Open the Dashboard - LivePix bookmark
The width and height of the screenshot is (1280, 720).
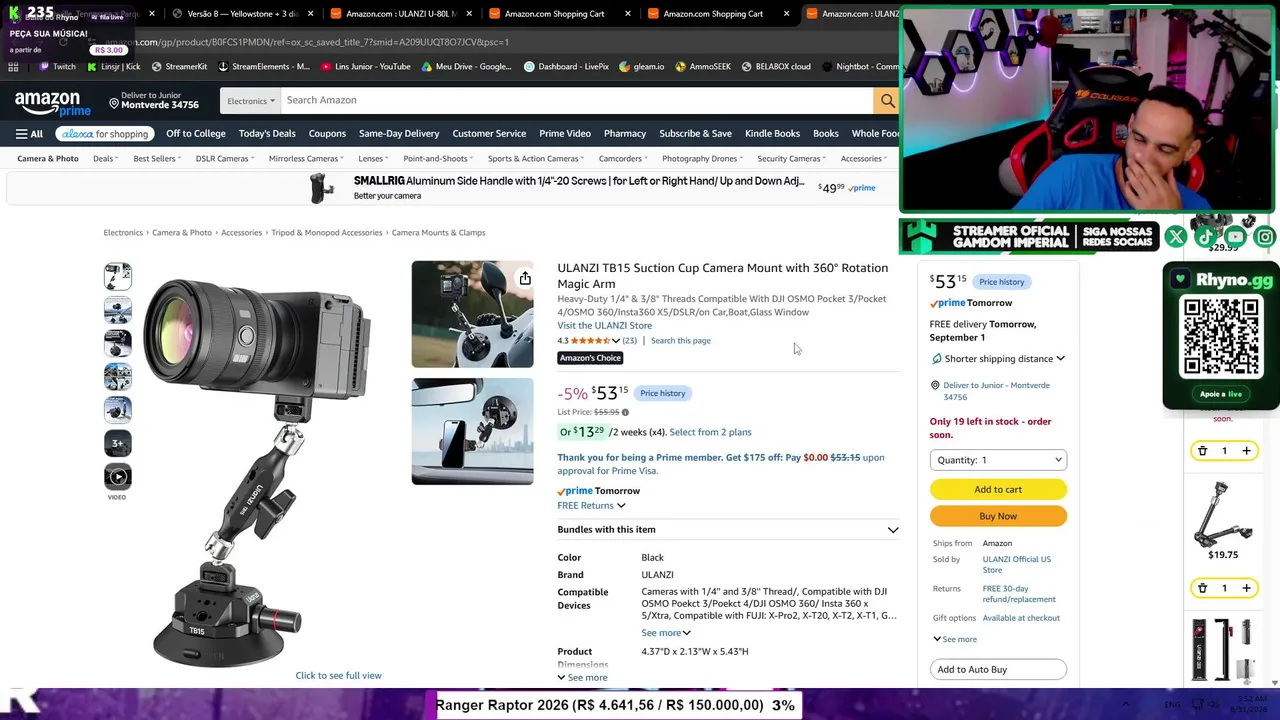(566, 67)
